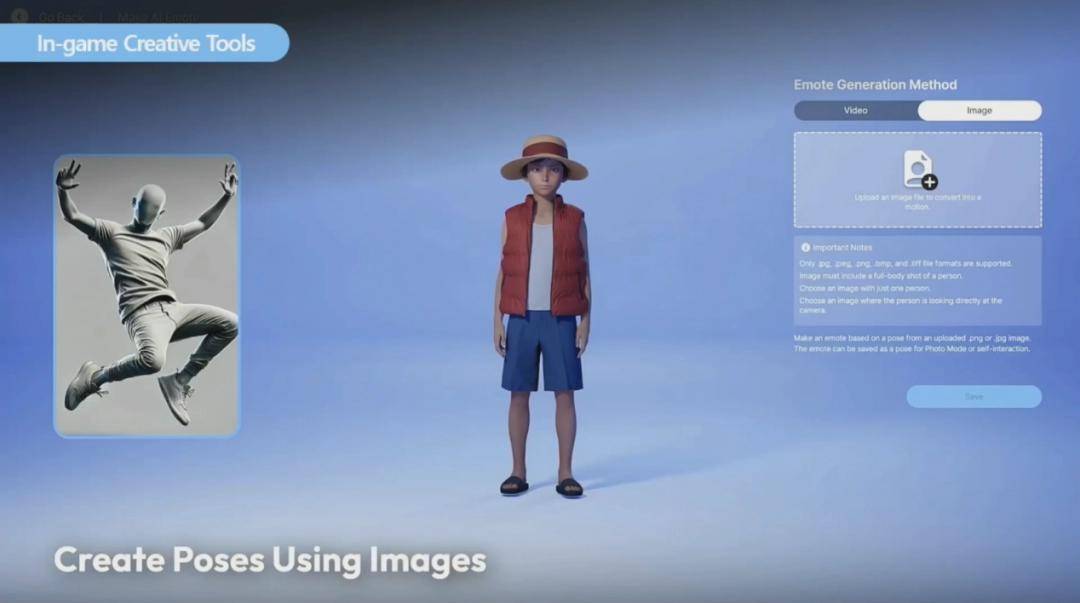The width and height of the screenshot is (1080, 603).
Task: Click the straw-hat character avatar
Action: point(544,316)
